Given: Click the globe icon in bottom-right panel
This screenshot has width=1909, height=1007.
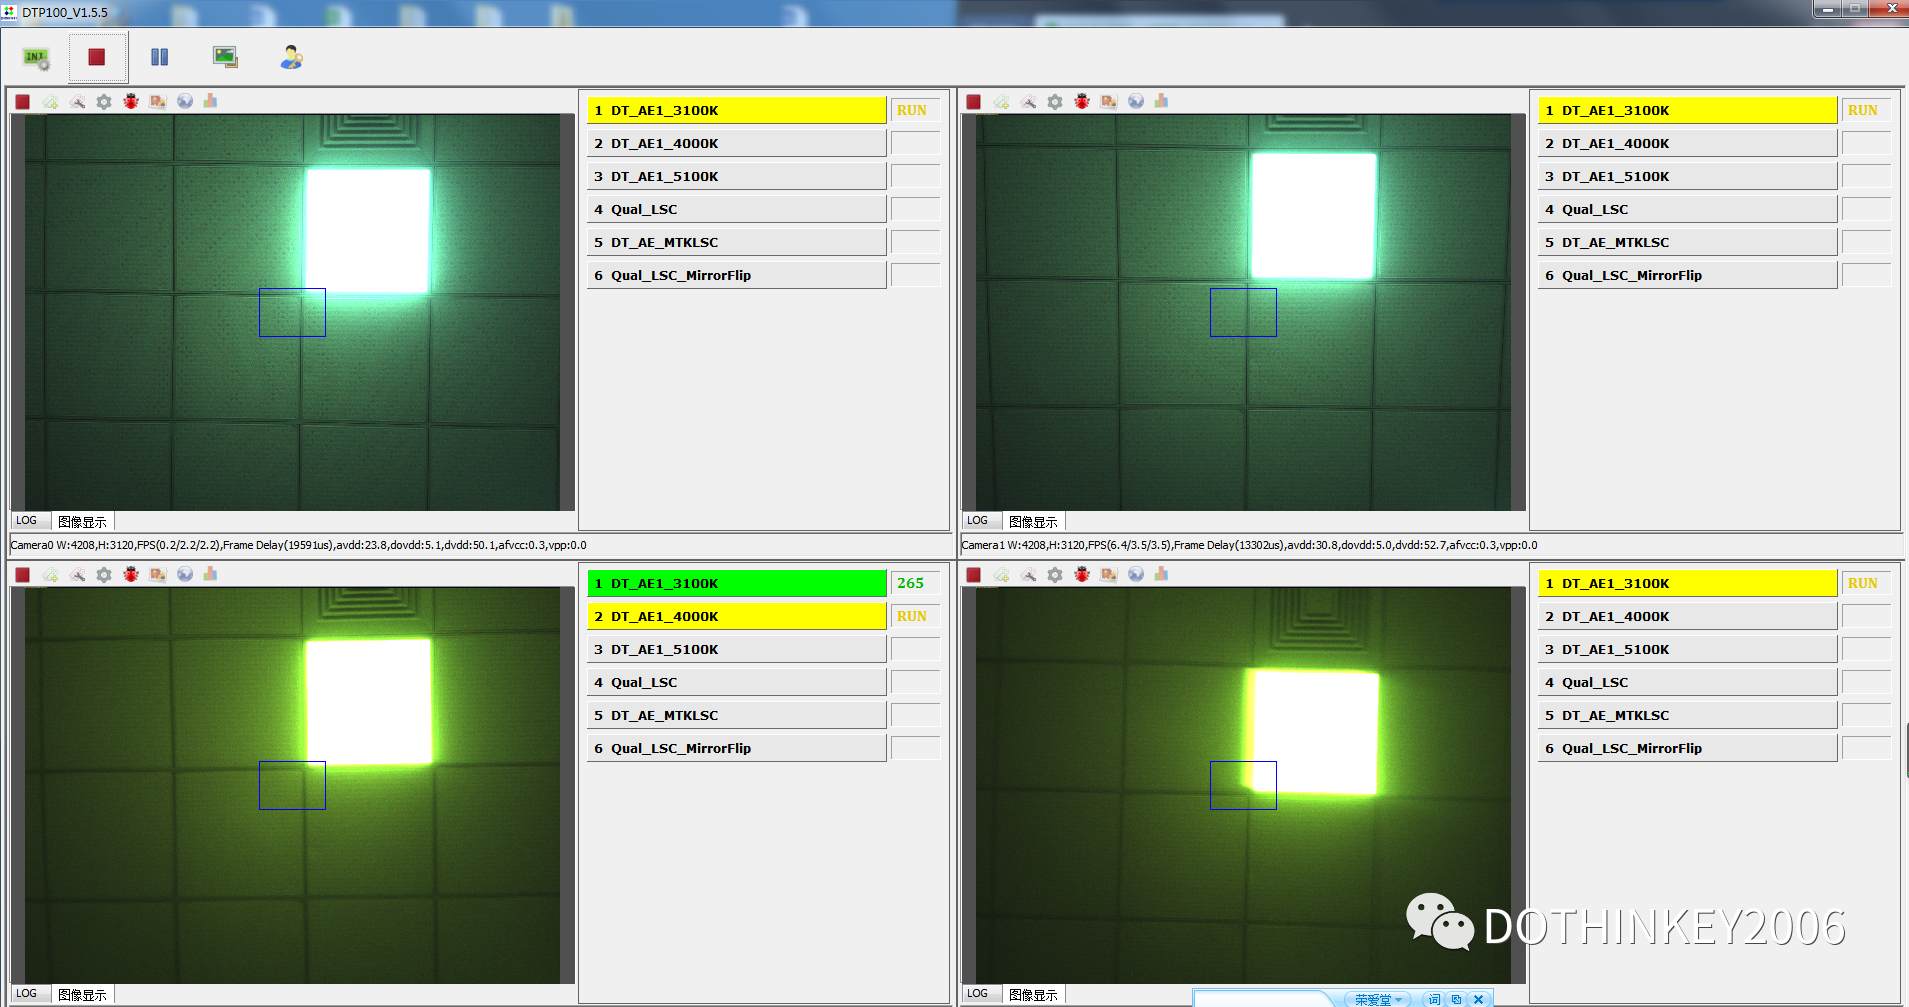Looking at the screenshot, I should click(1136, 574).
